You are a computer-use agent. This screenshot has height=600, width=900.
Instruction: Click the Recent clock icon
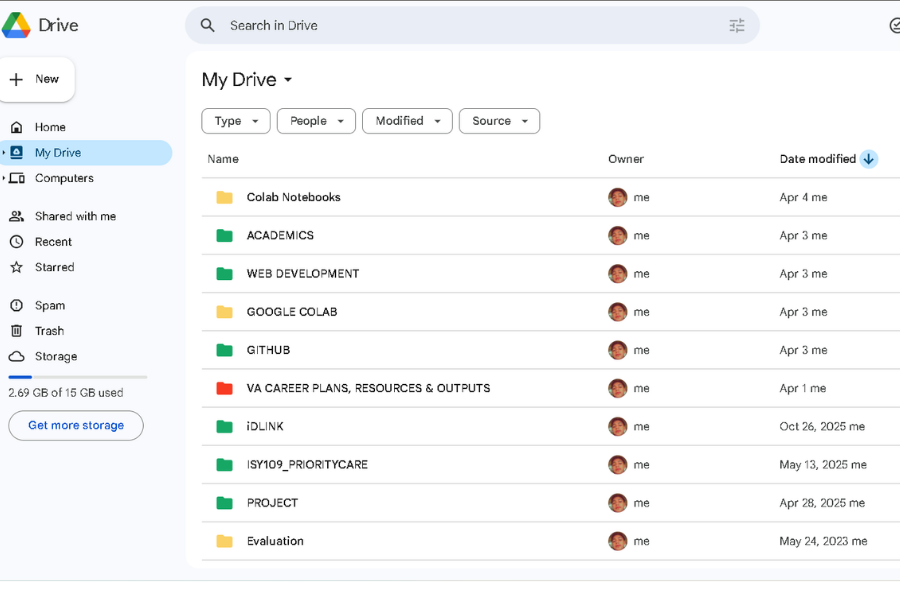click(x=17, y=242)
